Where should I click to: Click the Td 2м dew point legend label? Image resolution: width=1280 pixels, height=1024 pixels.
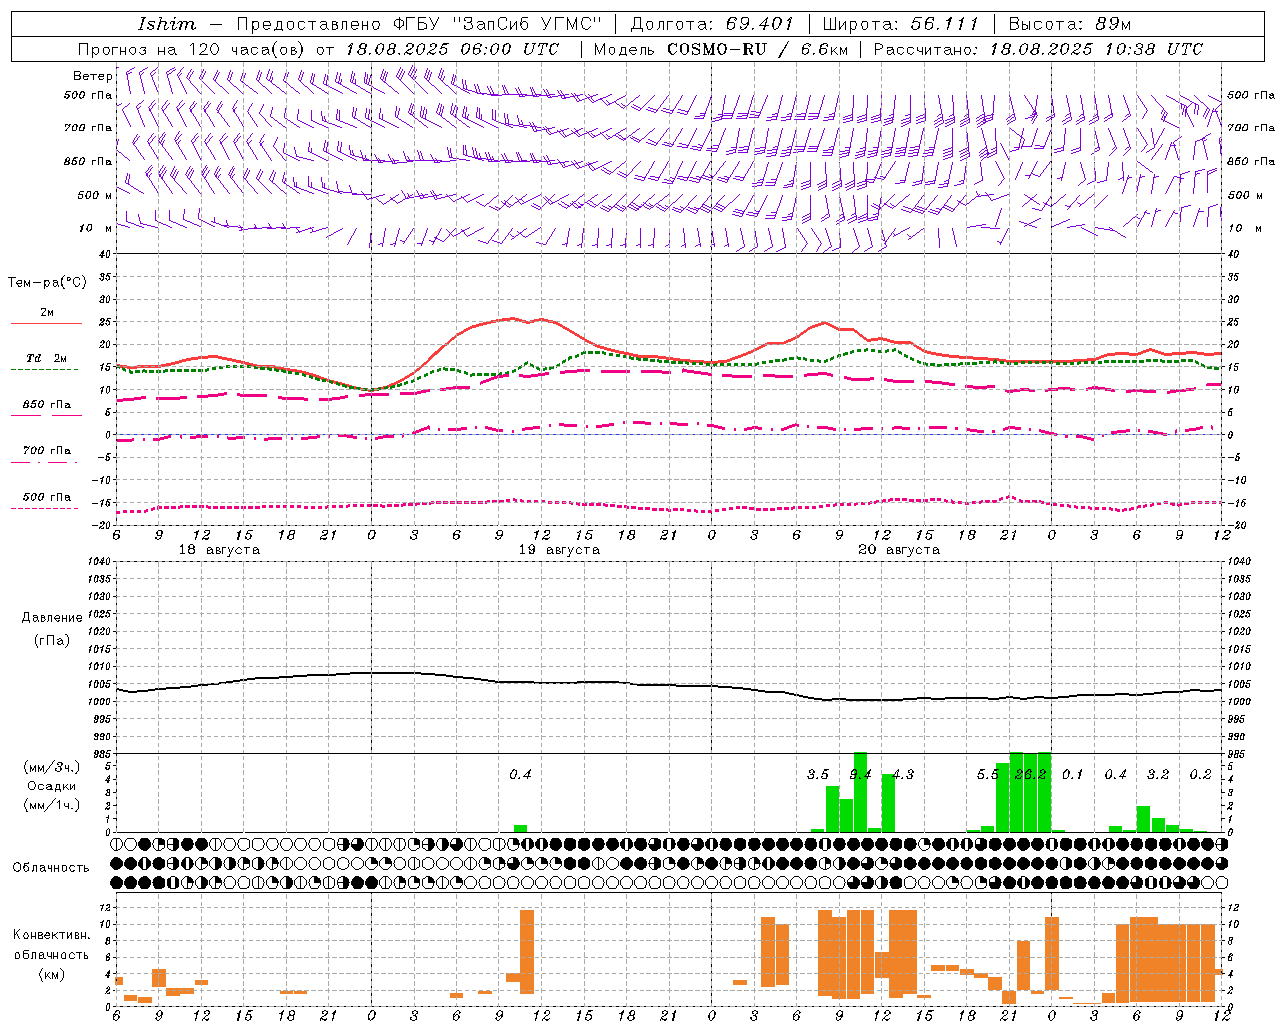pyautogui.click(x=47, y=358)
